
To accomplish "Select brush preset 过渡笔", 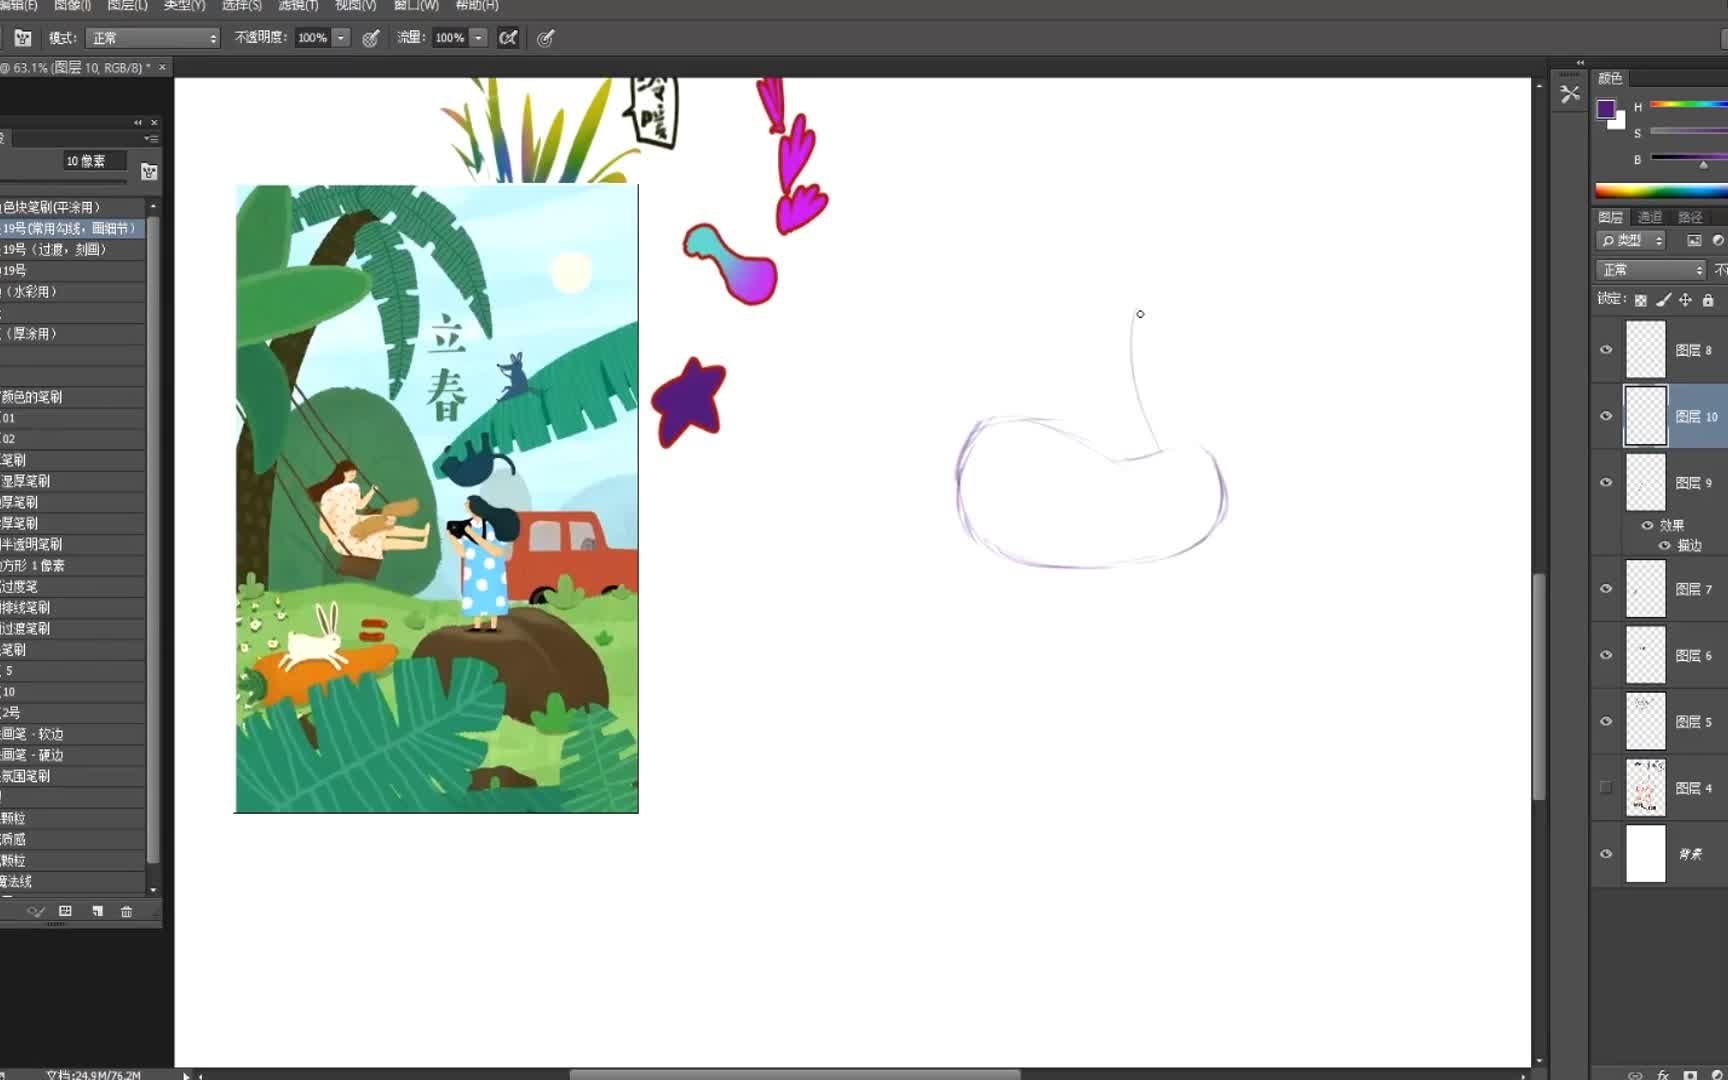I will click(x=73, y=587).
